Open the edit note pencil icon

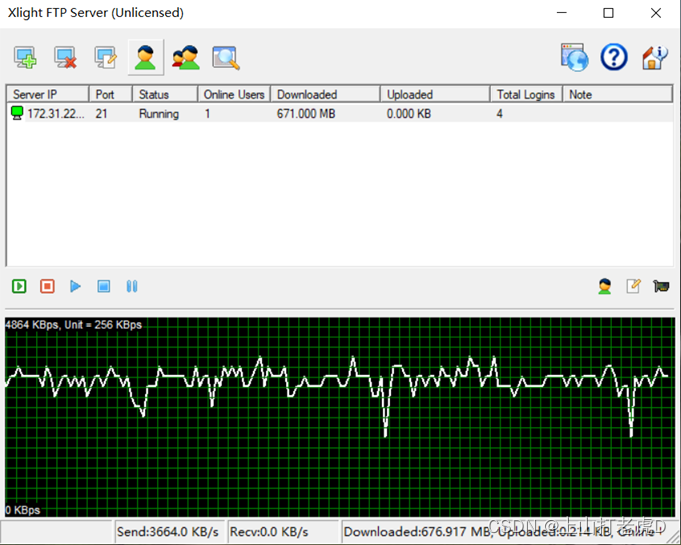(633, 286)
